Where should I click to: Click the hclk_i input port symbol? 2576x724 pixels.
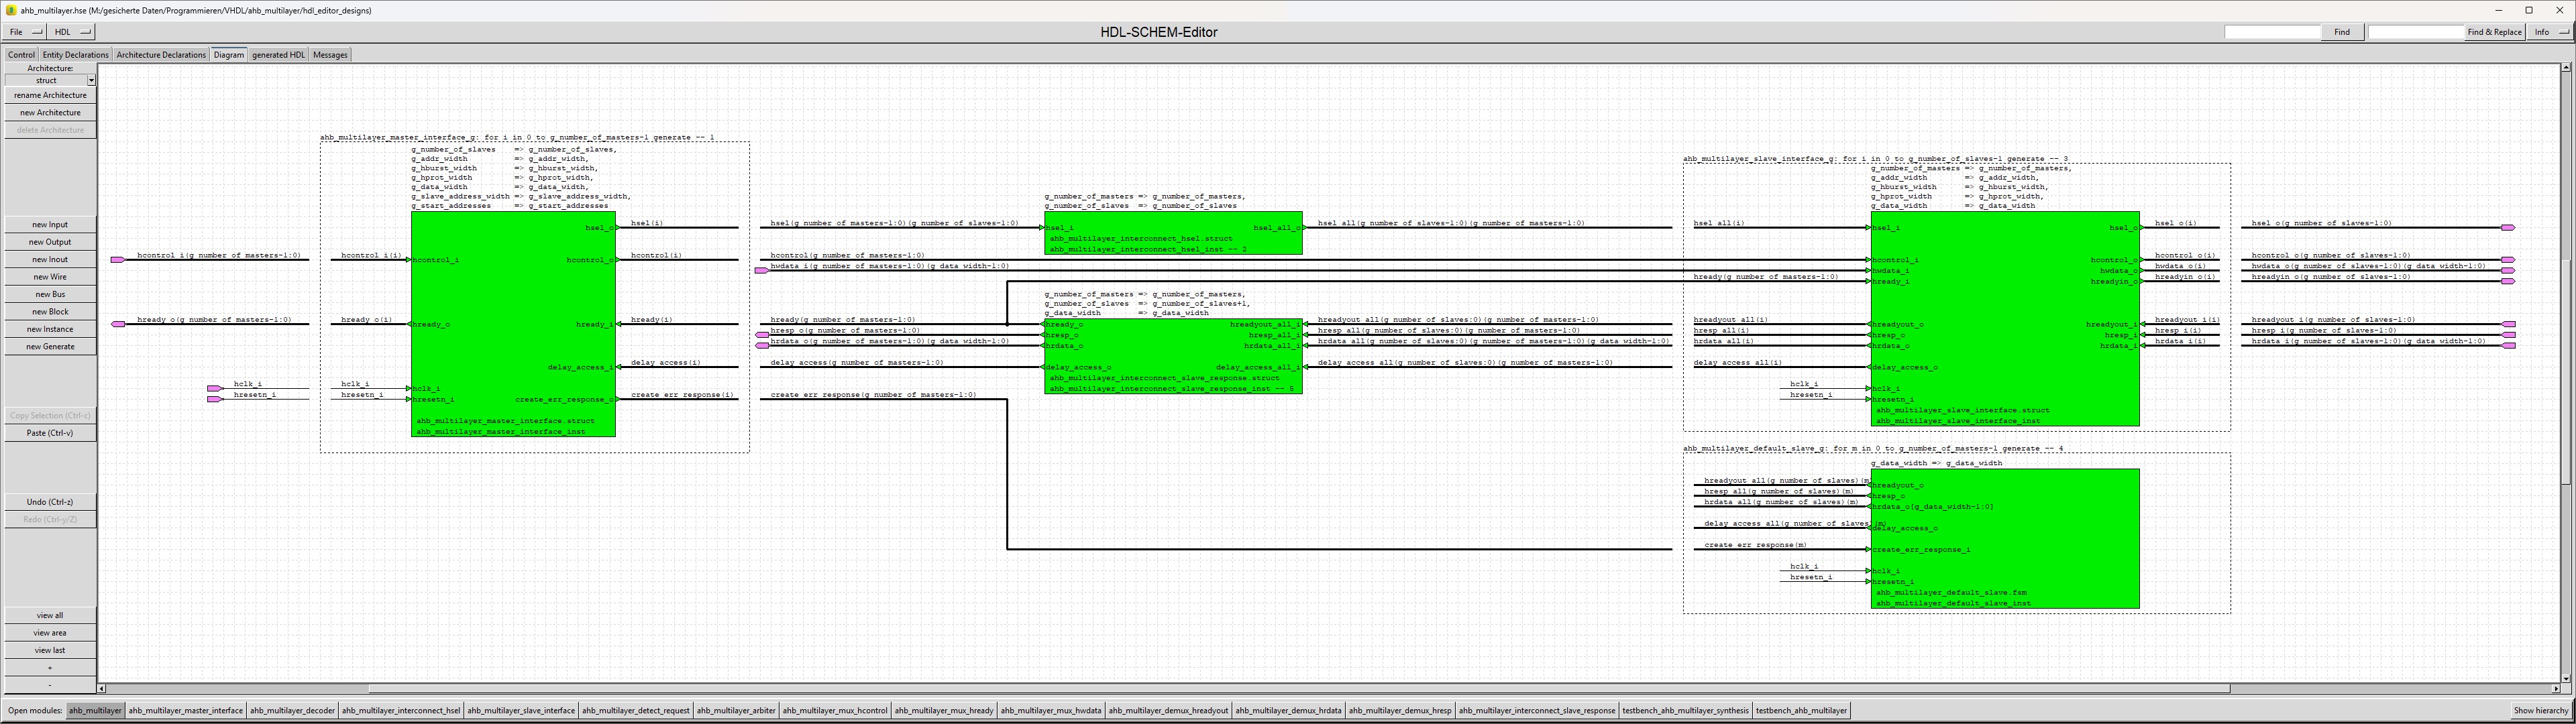[214, 388]
